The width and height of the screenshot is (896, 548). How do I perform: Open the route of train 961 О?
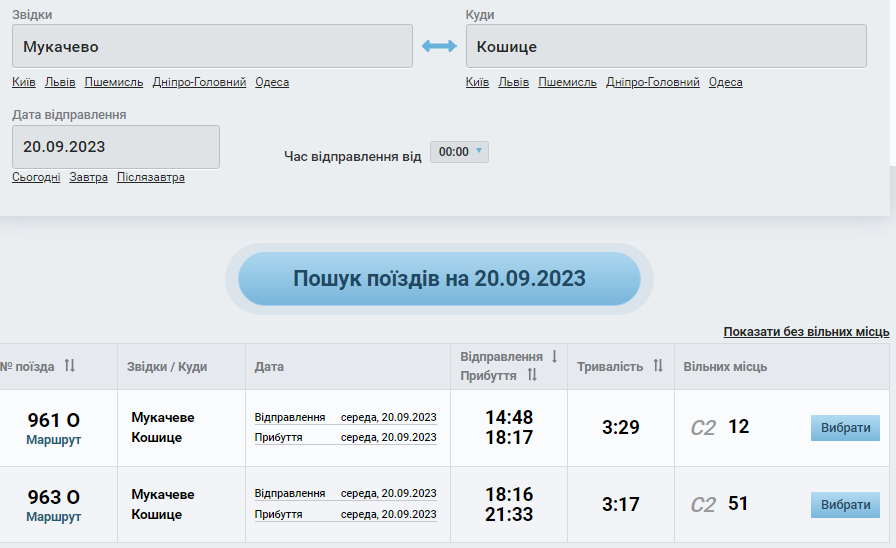click(x=54, y=440)
